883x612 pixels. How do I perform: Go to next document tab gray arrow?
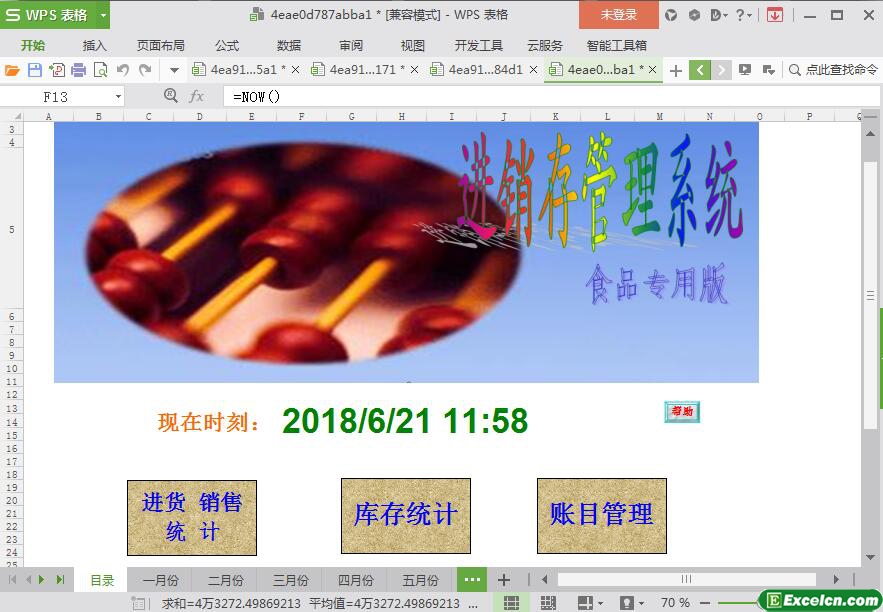721,70
